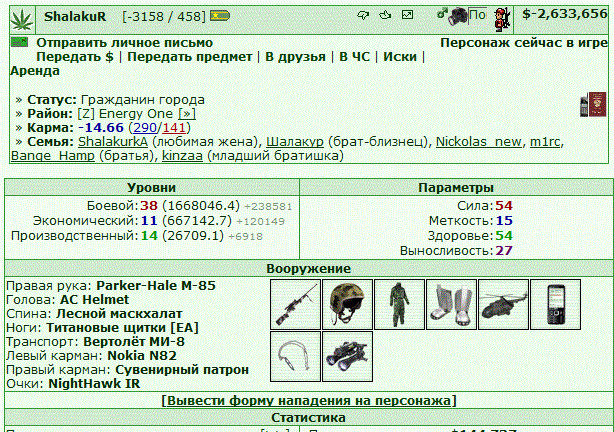The image size is (614, 432).
Task: Open the Parker-Hale M-85 rifle image
Action: pos(295,304)
